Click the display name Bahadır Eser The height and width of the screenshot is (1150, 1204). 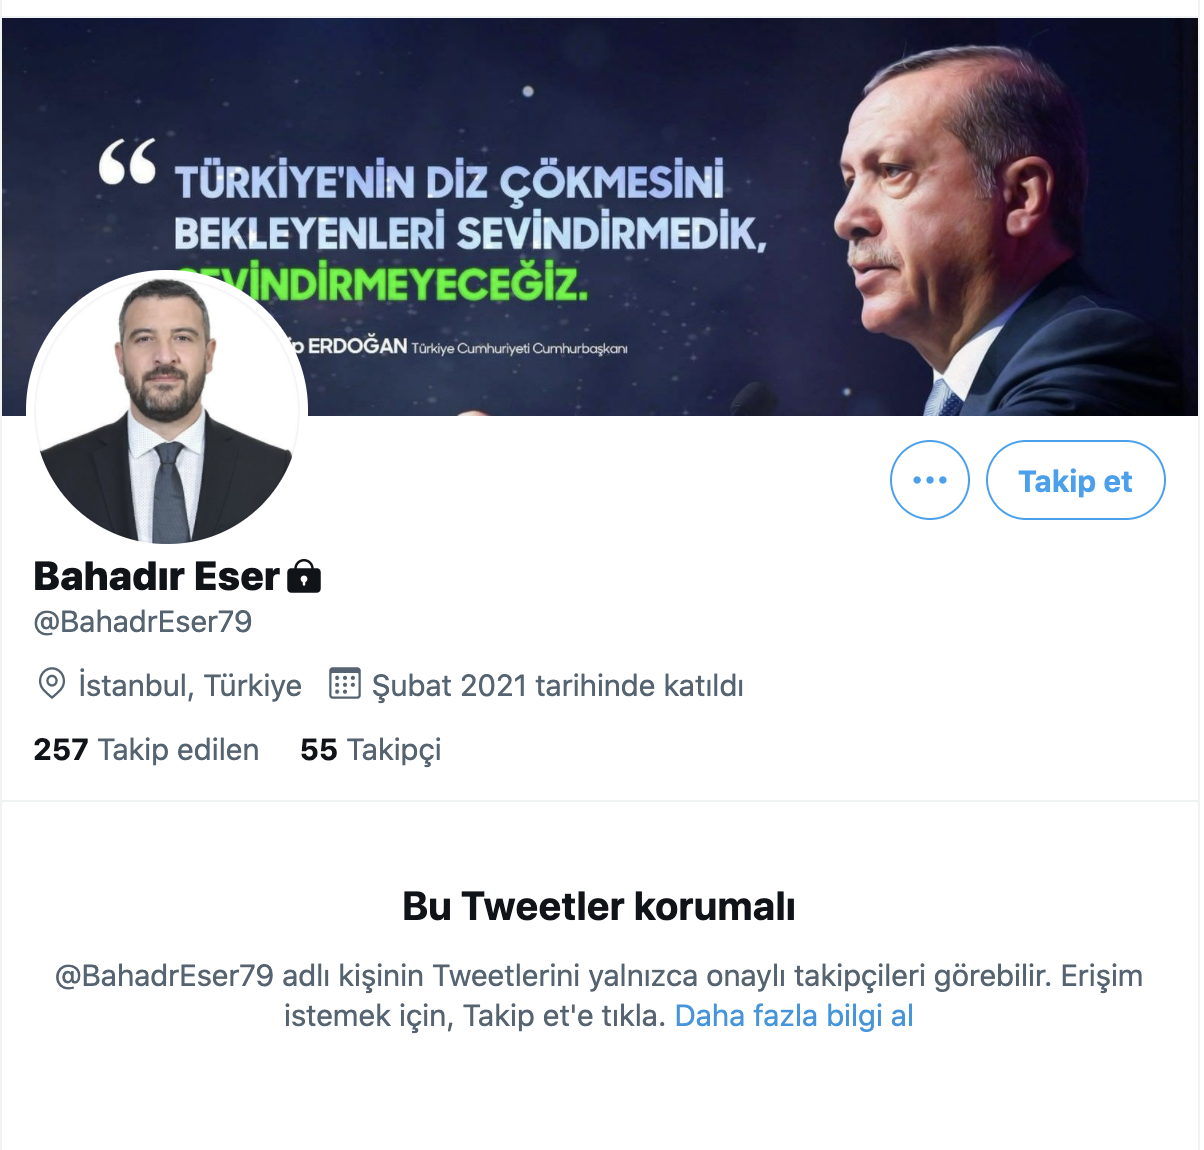157,577
